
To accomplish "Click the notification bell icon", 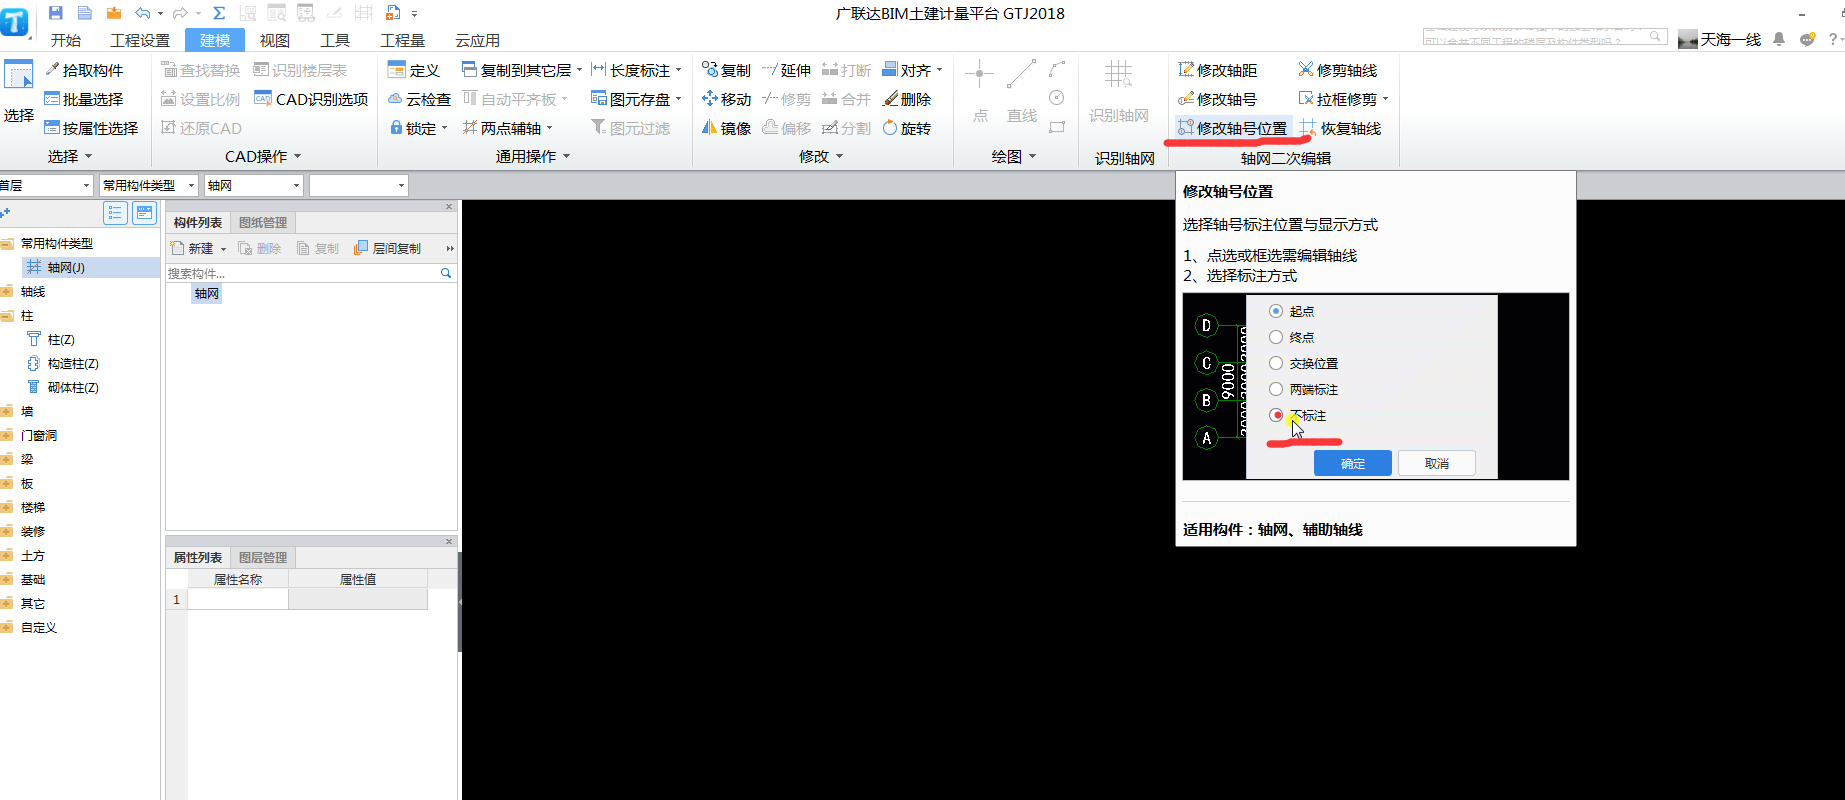I will [1779, 39].
